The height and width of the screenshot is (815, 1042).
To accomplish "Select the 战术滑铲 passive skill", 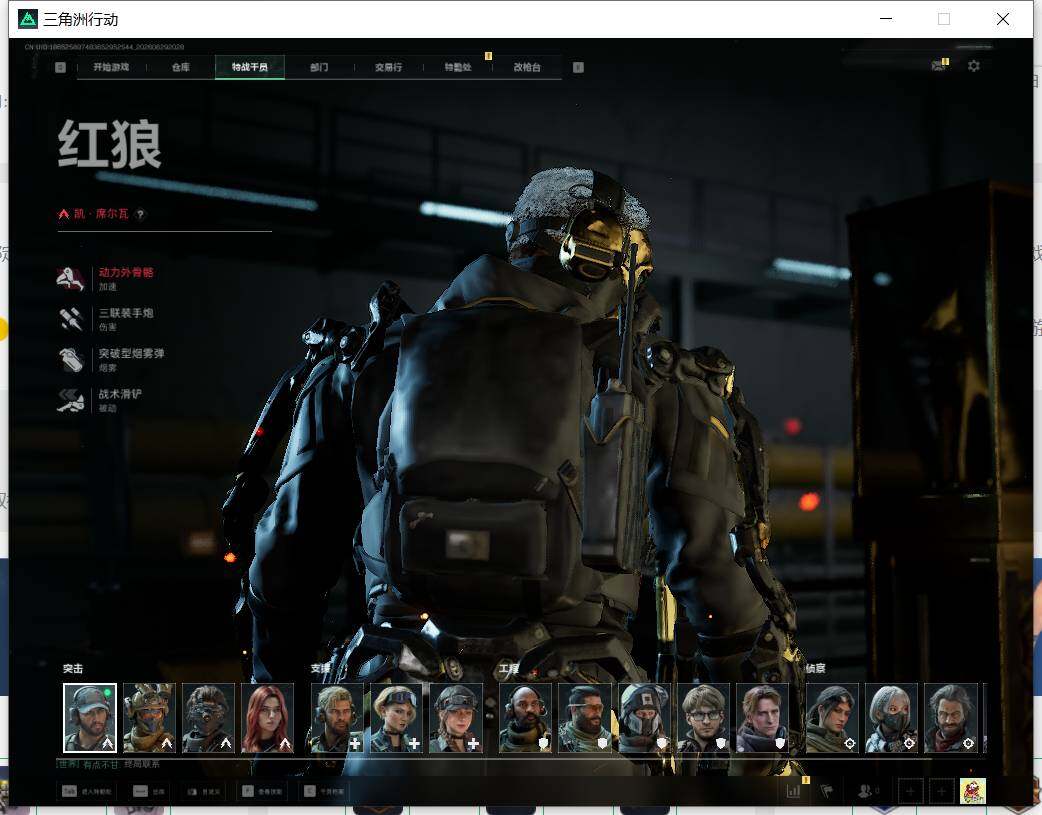I will (x=100, y=401).
